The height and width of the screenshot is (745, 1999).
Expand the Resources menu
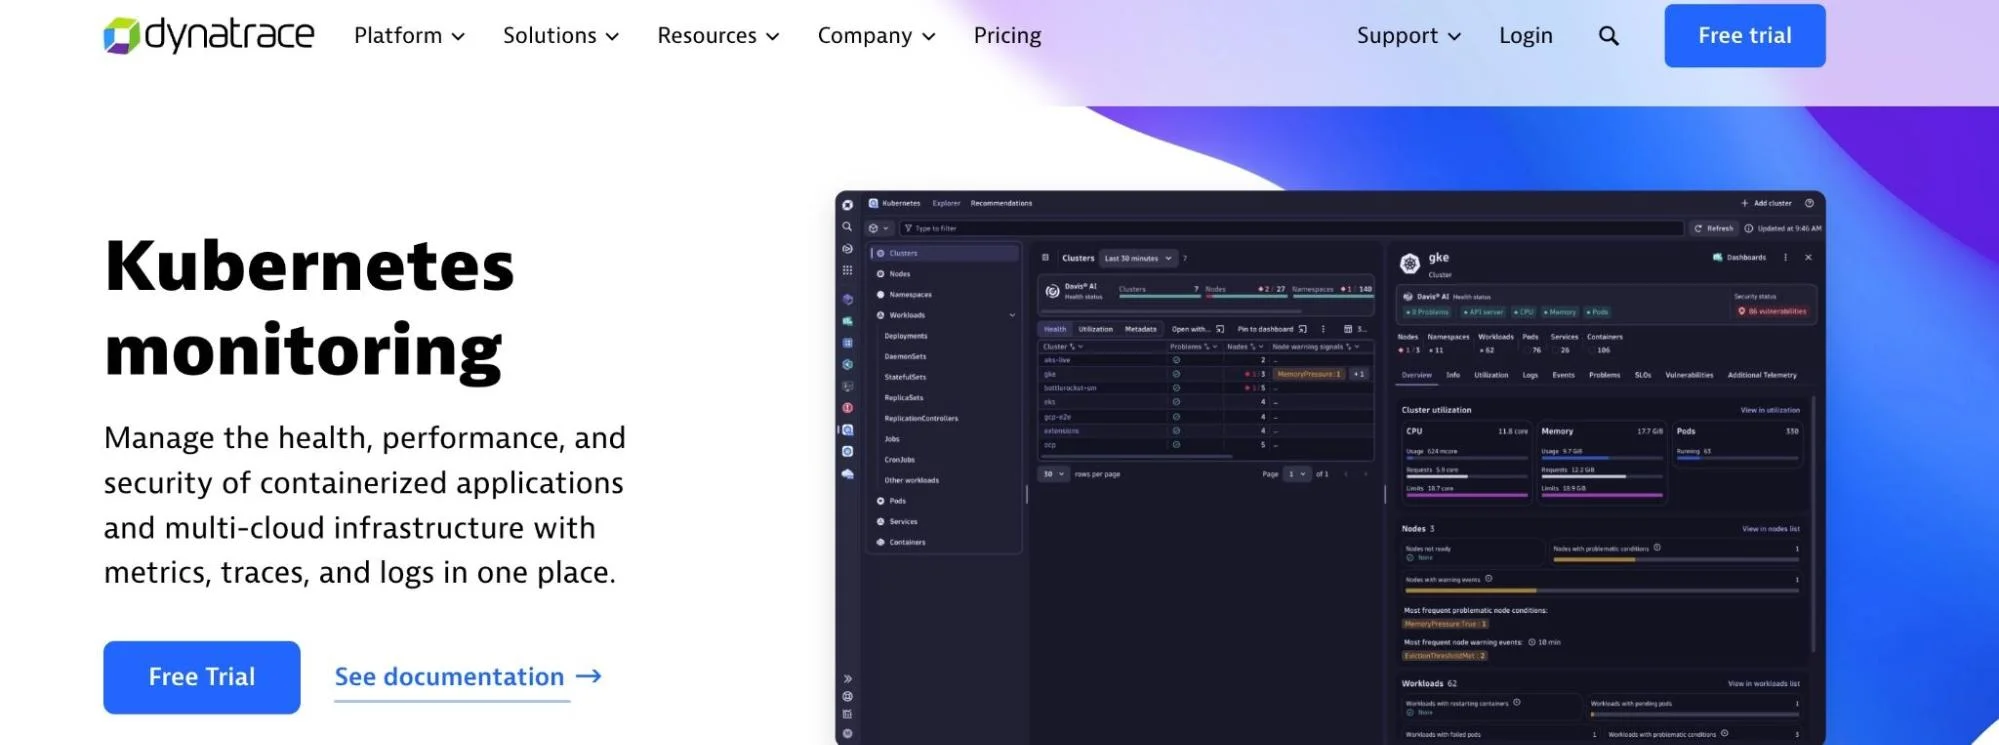tap(718, 36)
